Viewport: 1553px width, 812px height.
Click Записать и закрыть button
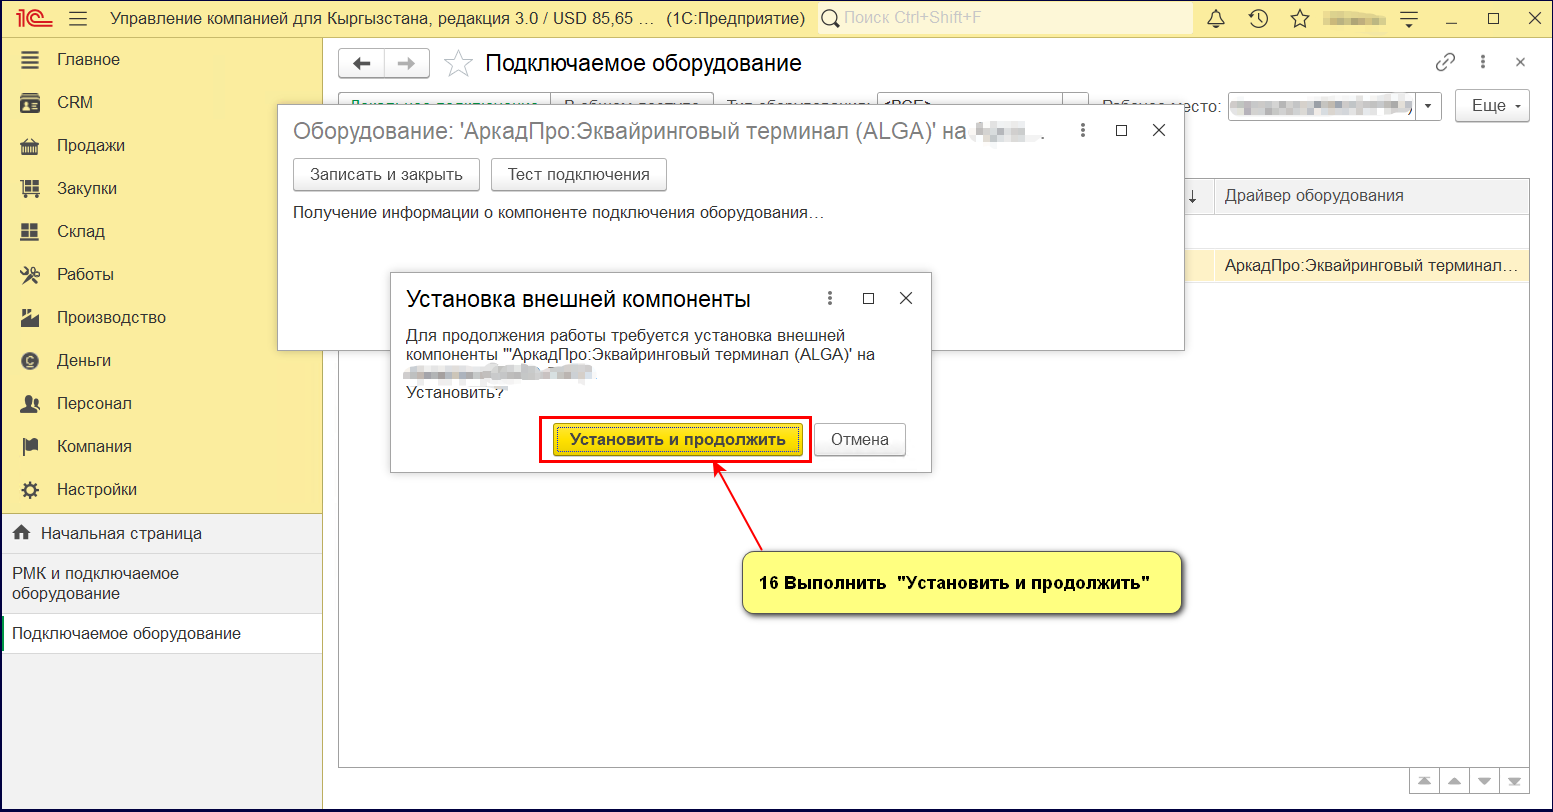coord(386,175)
